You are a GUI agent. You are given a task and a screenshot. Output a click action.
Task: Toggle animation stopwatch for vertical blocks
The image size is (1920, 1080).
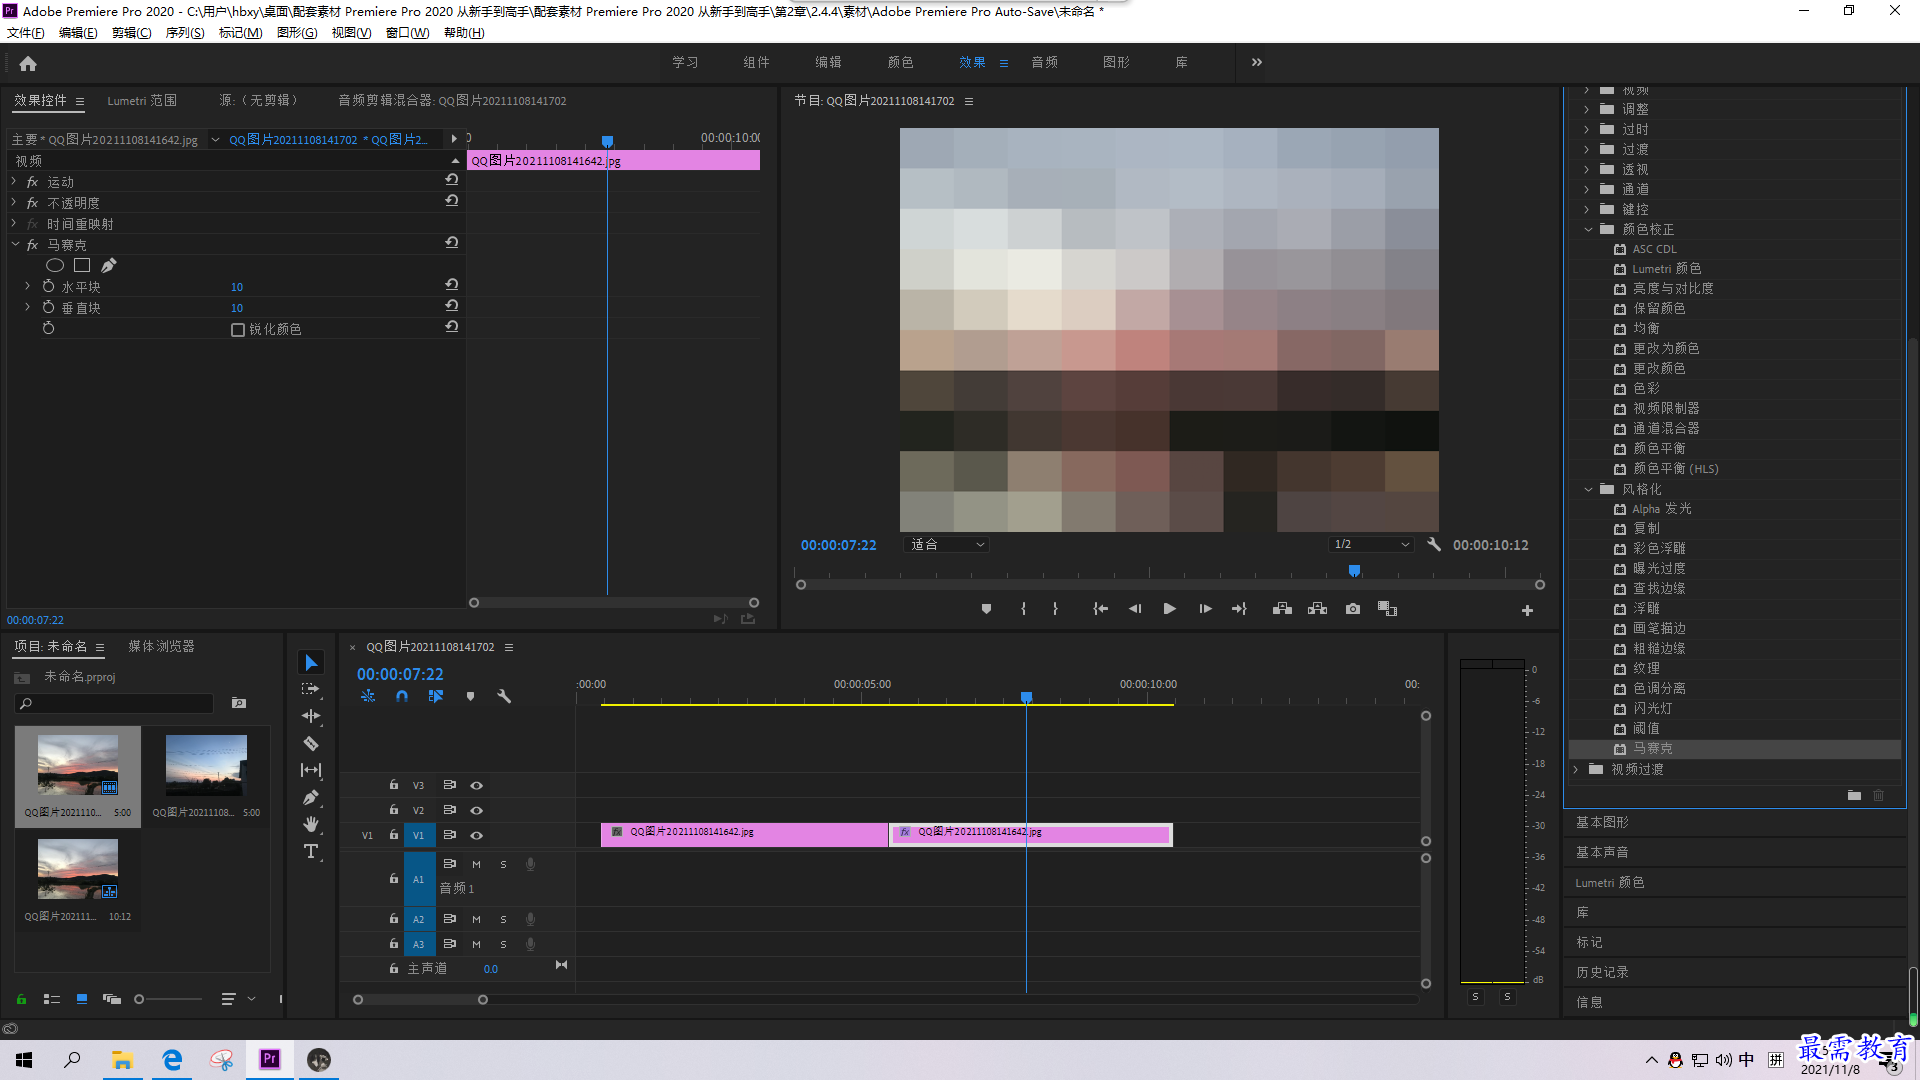point(48,308)
